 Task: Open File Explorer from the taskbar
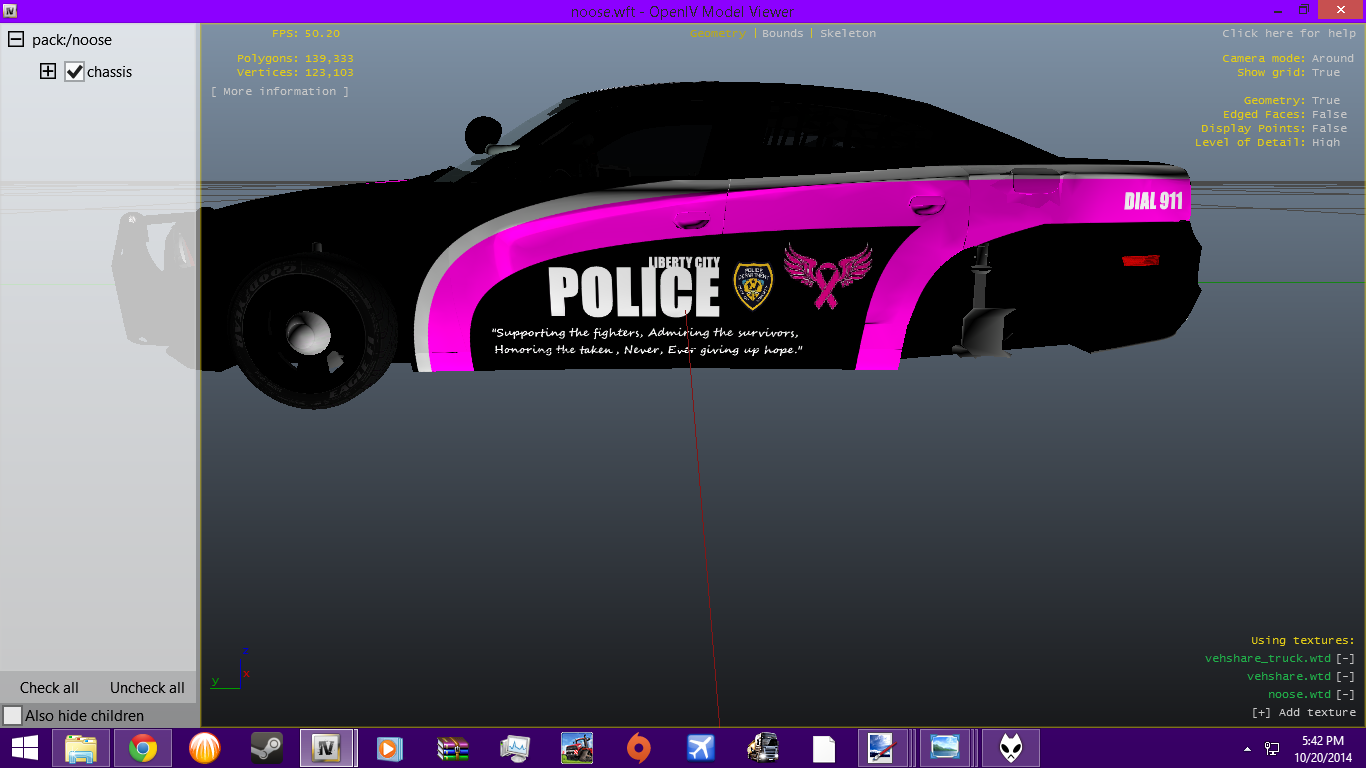tap(81, 748)
